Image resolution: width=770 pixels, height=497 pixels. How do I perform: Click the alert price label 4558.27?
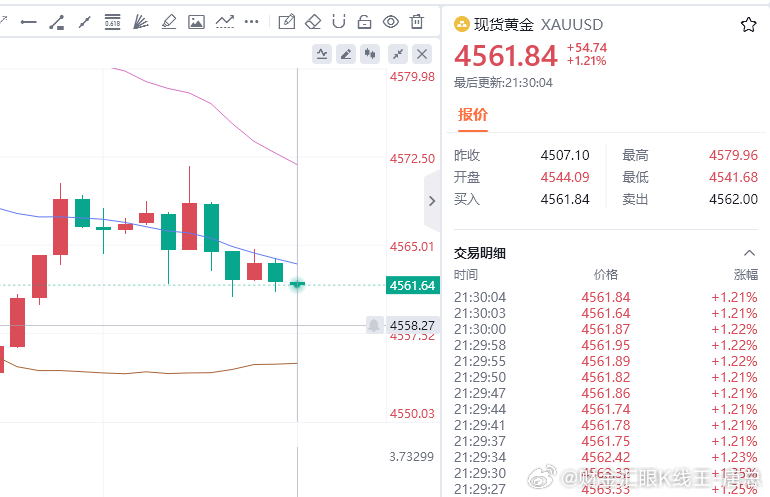point(412,325)
